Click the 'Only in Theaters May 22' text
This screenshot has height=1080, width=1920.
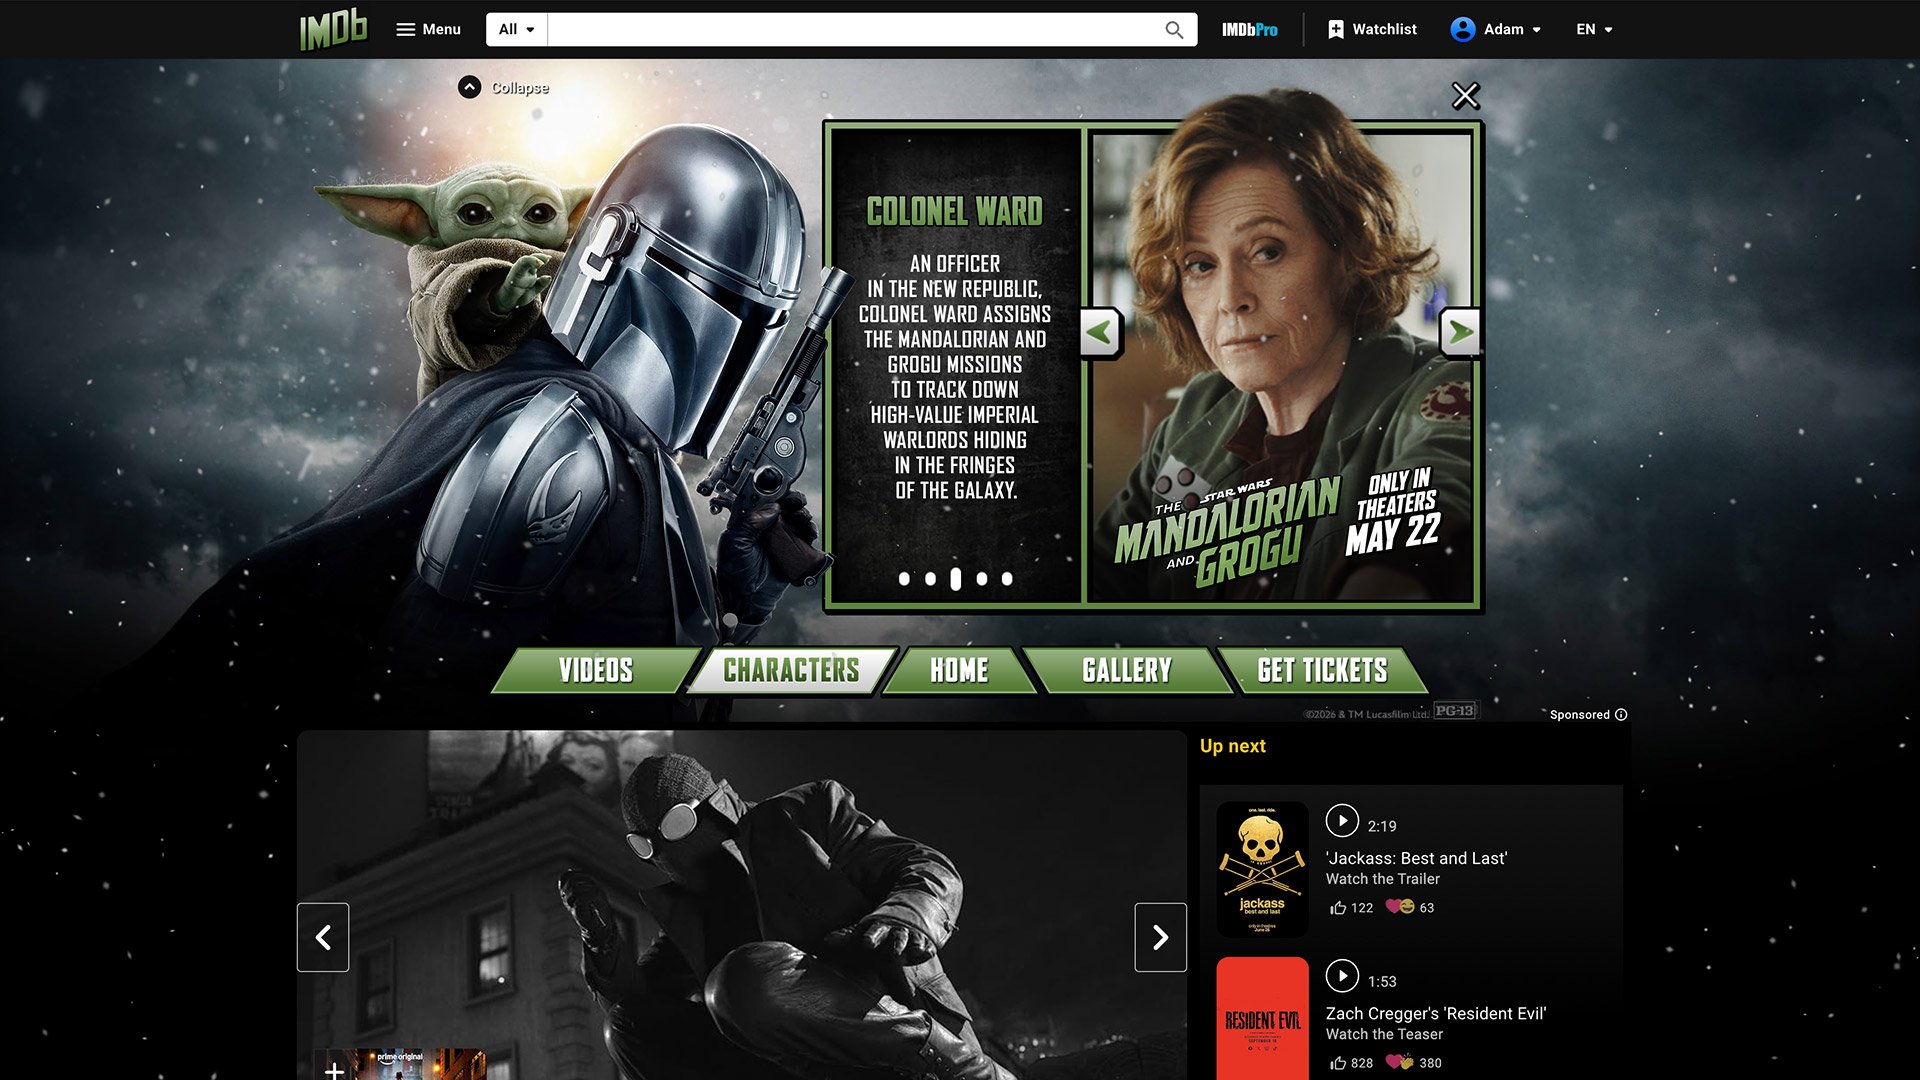click(x=1394, y=511)
